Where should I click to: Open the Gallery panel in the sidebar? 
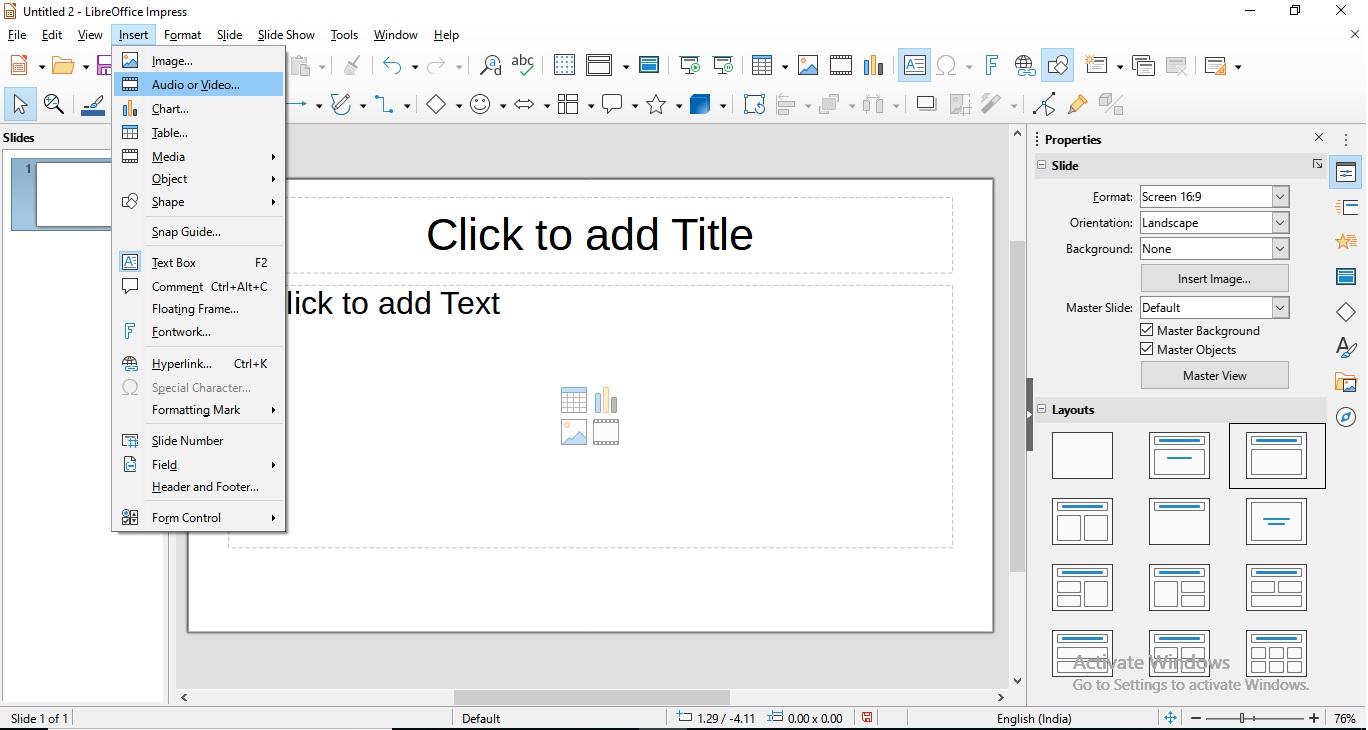pyautogui.click(x=1346, y=383)
